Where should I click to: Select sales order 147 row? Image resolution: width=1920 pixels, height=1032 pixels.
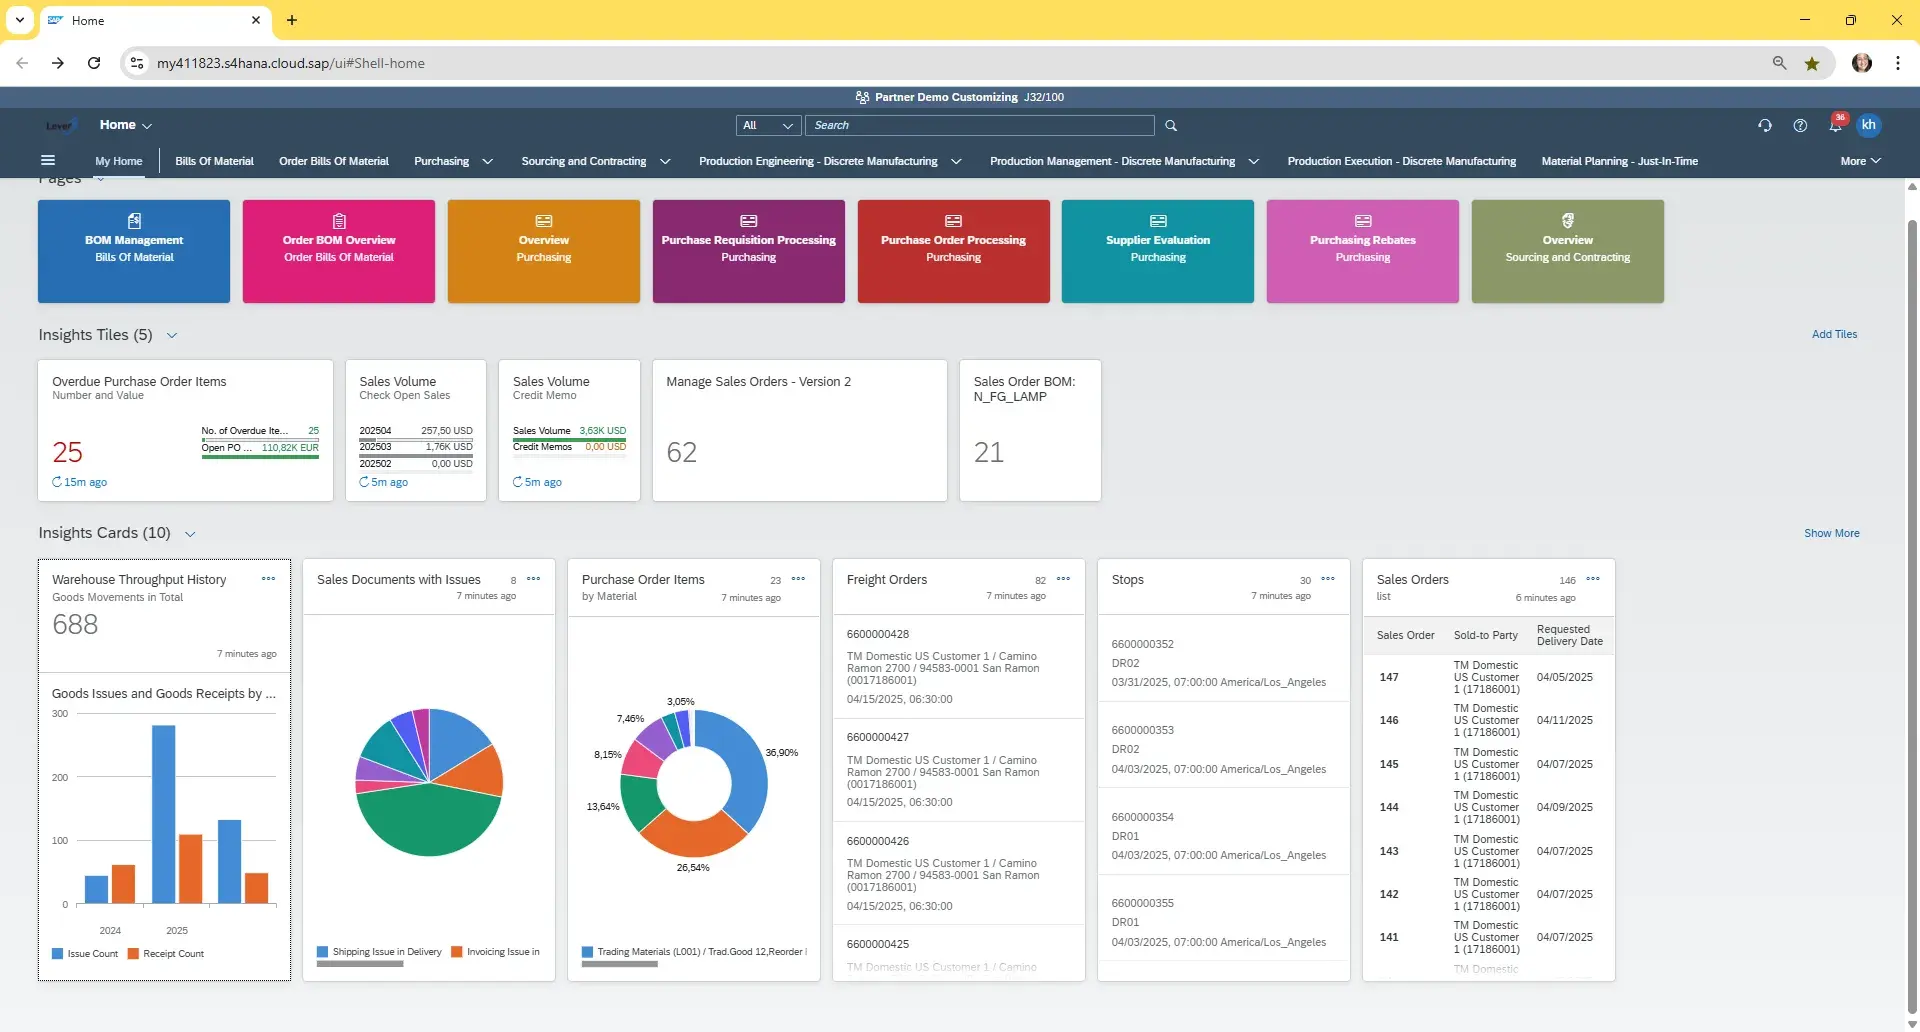[x=1488, y=677]
